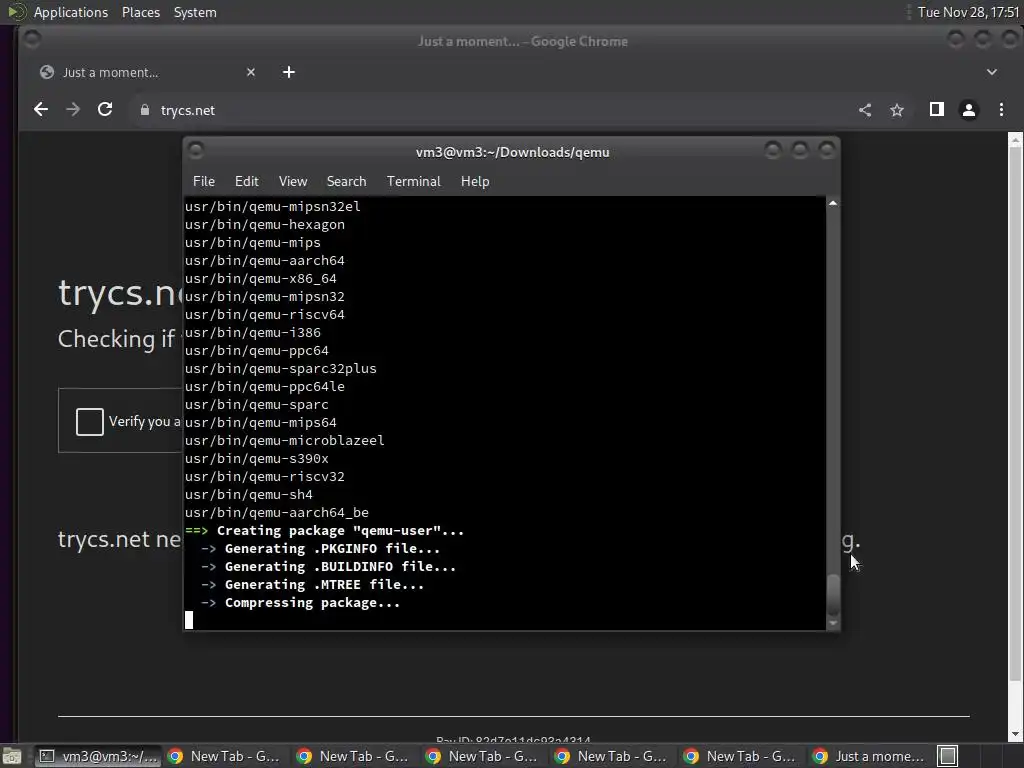Open the Applications menu
Screen dimensions: 1024x768
pyautogui.click(x=71, y=12)
